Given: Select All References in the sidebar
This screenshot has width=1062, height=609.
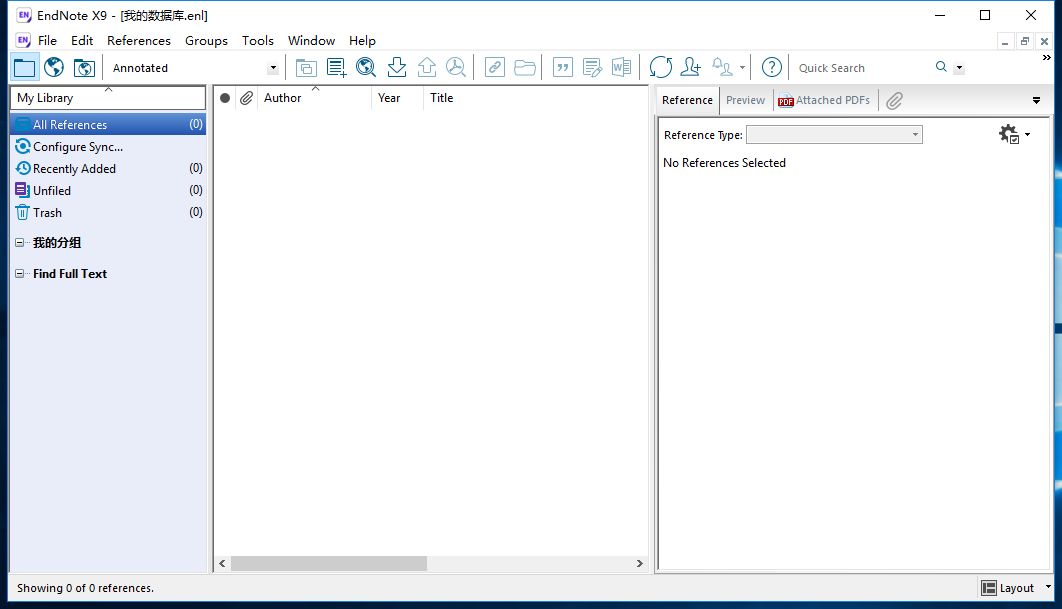Looking at the screenshot, I should pyautogui.click(x=108, y=125).
